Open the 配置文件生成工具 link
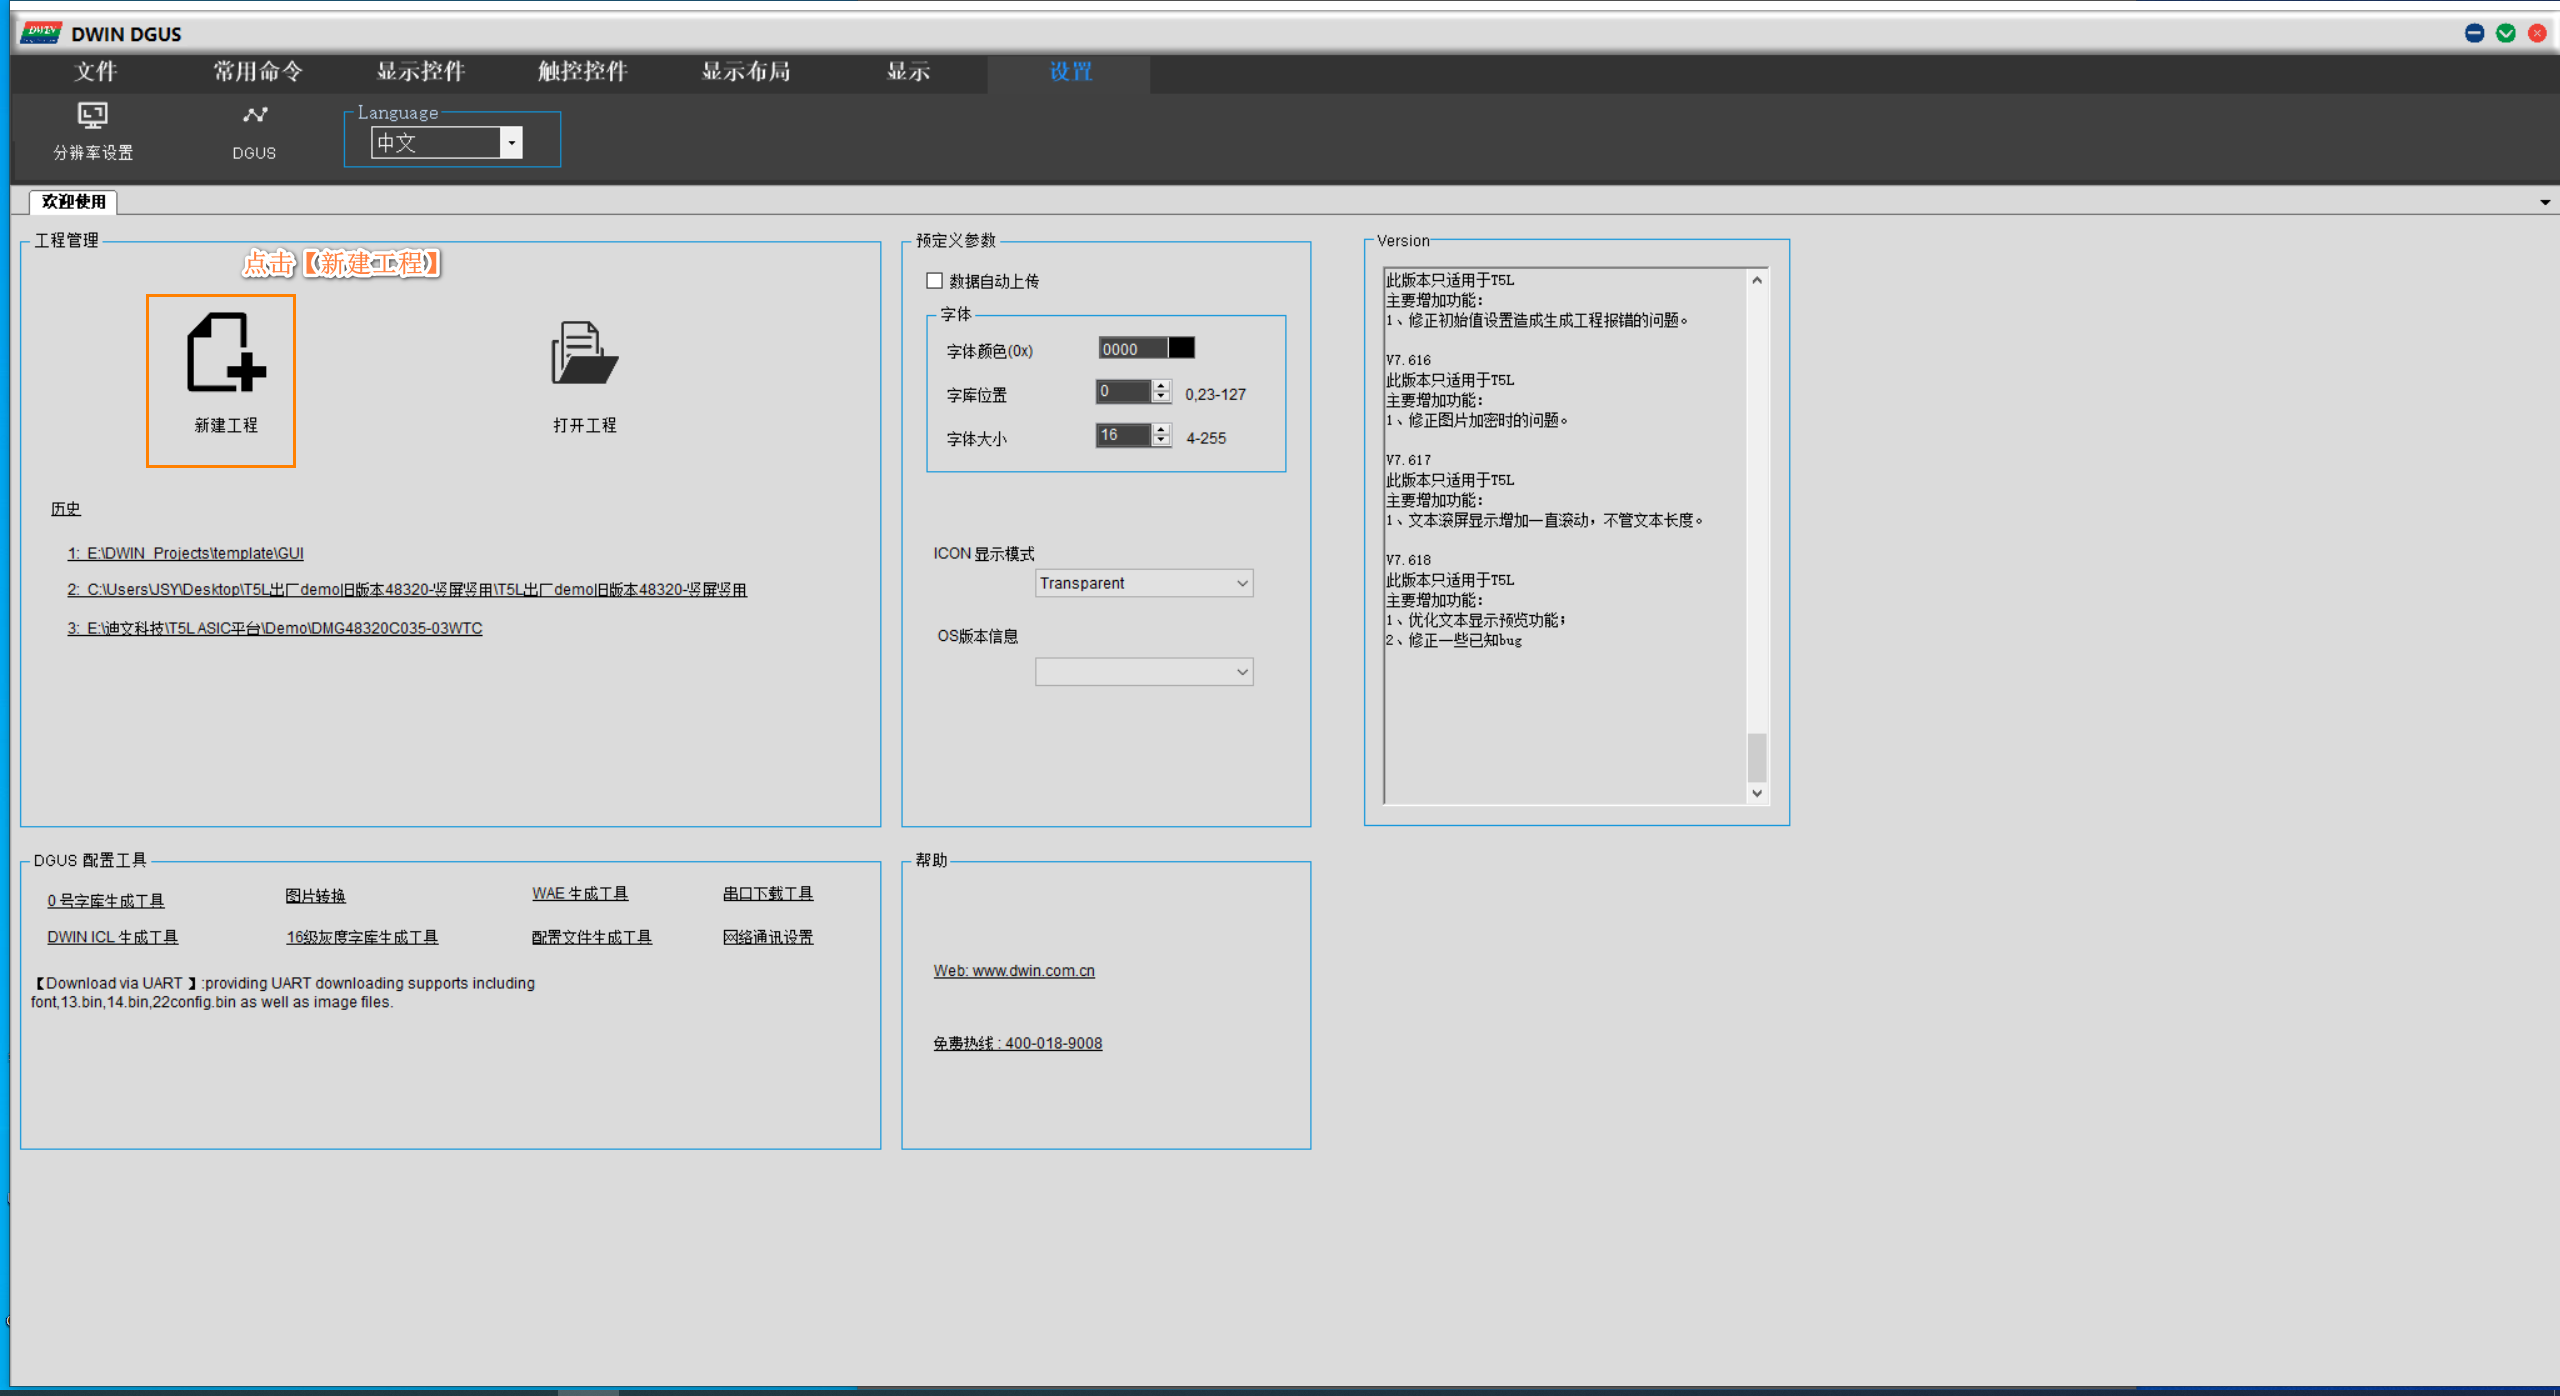The width and height of the screenshot is (2560, 1396). click(592, 937)
